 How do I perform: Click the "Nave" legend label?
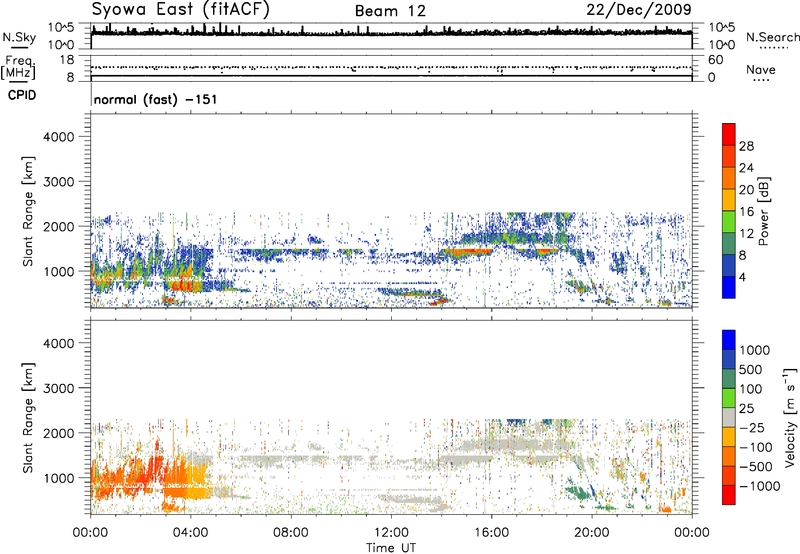coord(760,69)
